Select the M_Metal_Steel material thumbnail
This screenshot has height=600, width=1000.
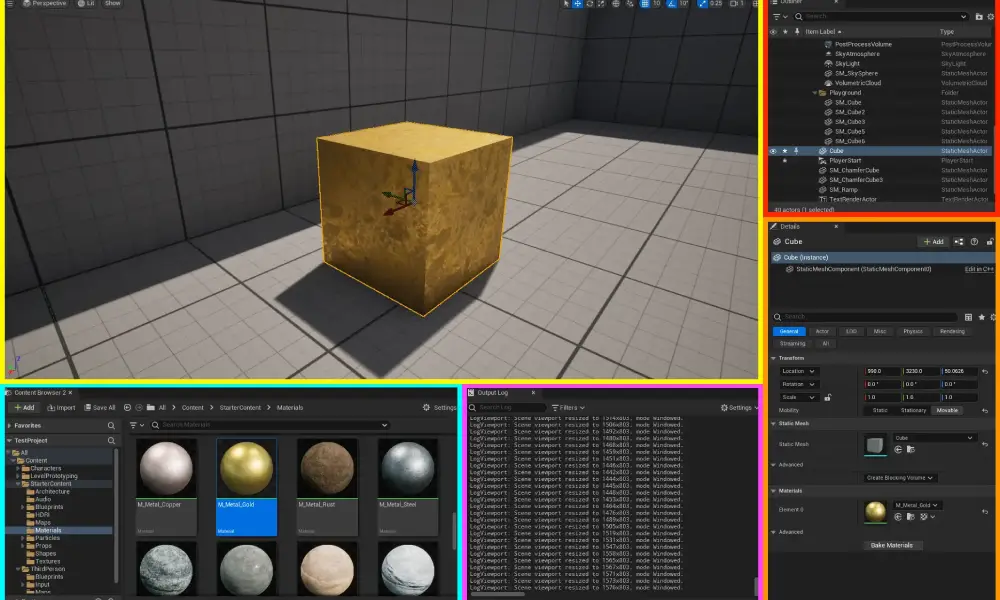click(408, 468)
